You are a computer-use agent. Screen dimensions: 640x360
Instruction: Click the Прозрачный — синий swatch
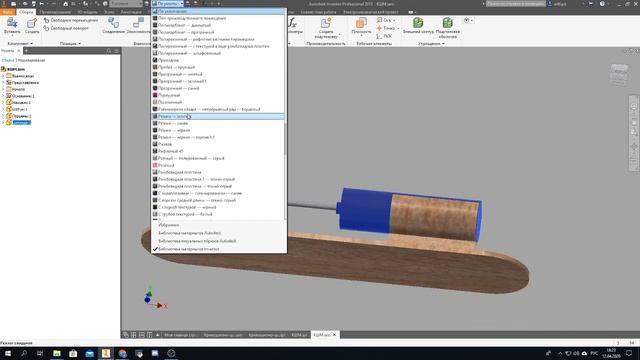155,88
